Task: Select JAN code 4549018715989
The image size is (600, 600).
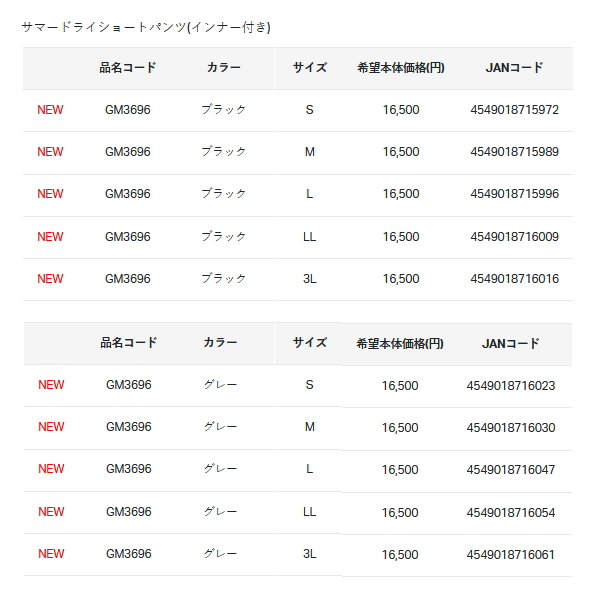Action: [x=514, y=152]
